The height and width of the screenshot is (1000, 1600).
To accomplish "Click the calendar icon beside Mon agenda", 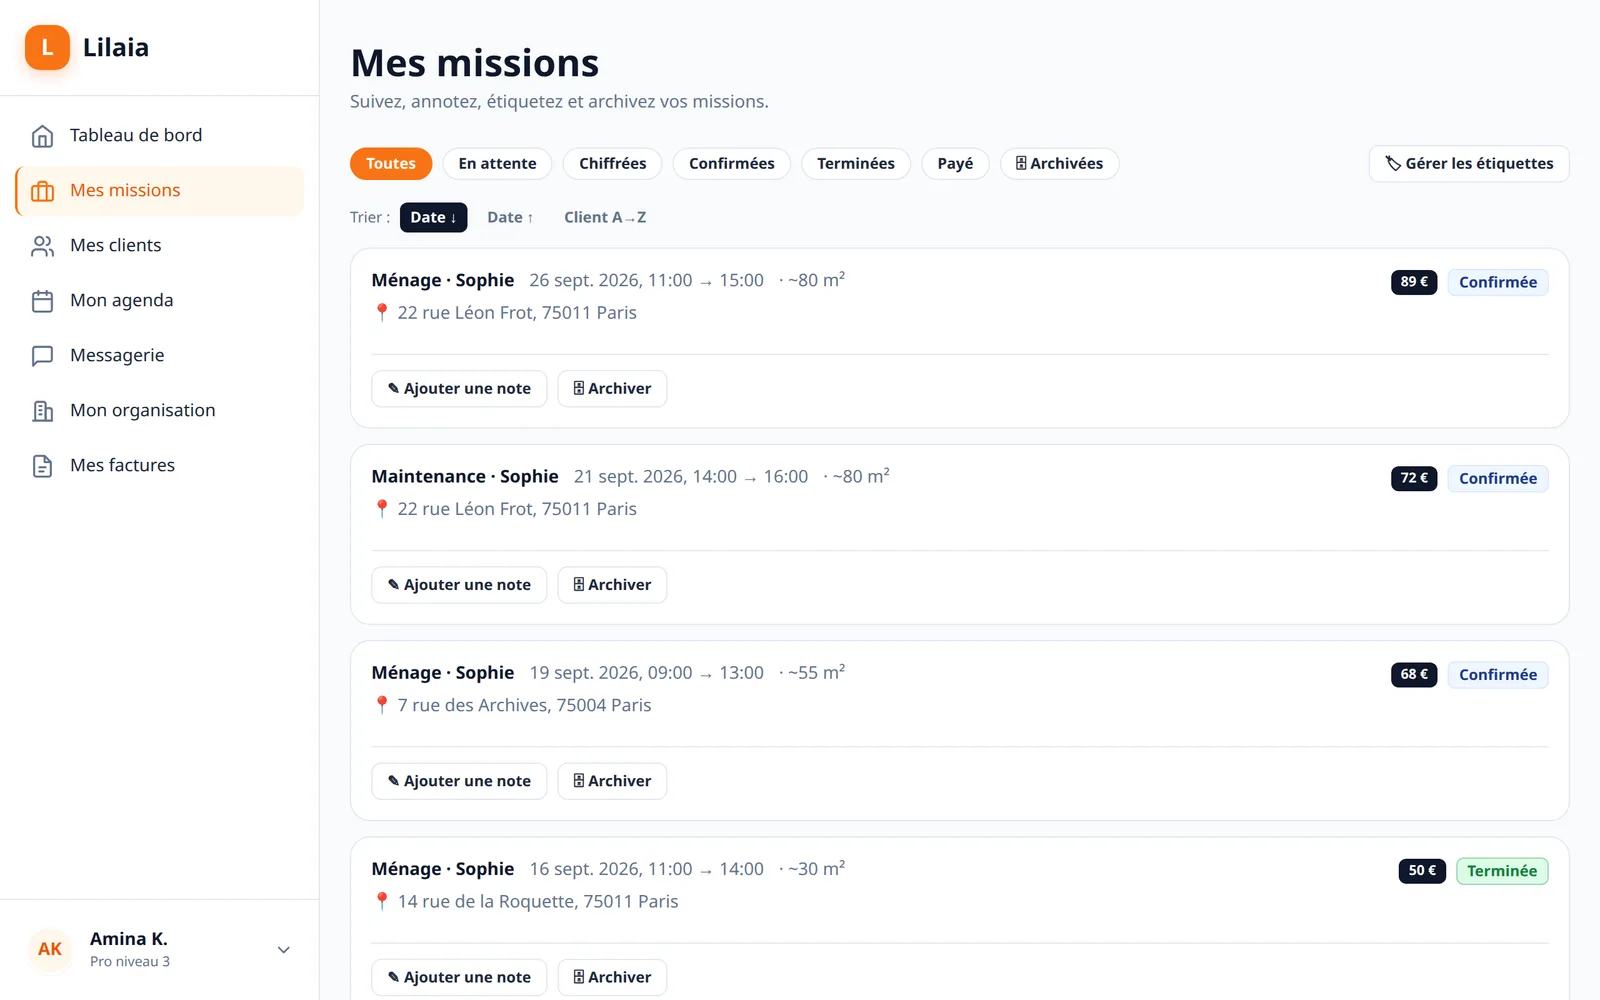I will (x=42, y=301).
